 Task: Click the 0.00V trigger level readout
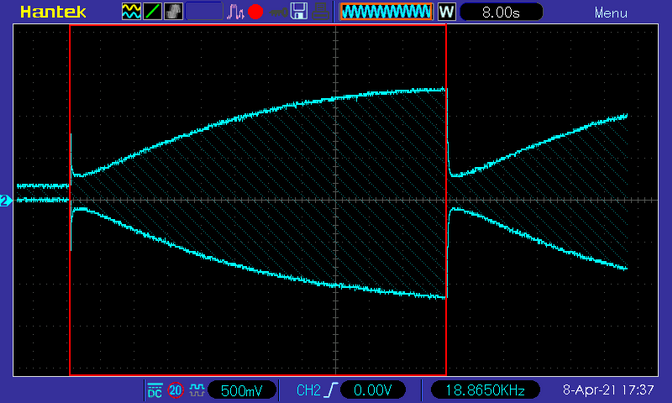click(372, 390)
